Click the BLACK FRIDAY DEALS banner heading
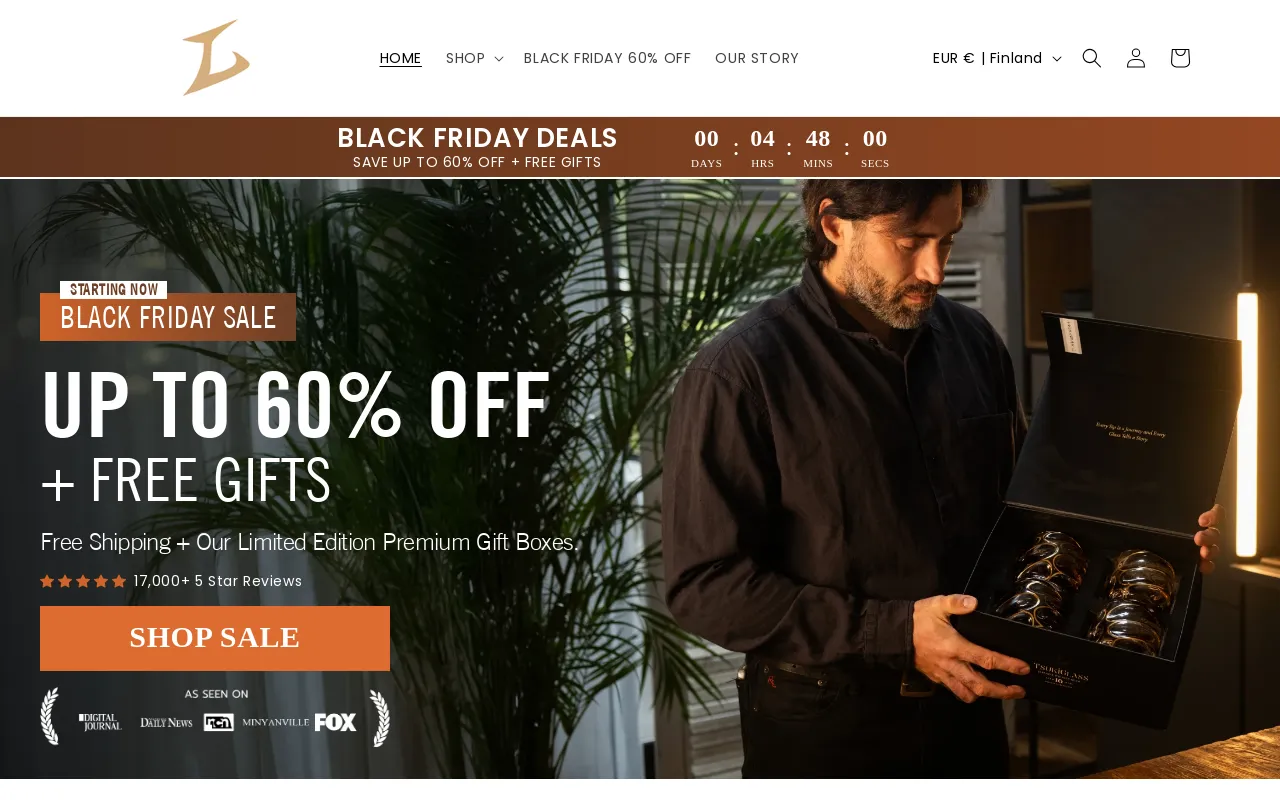 pos(477,138)
